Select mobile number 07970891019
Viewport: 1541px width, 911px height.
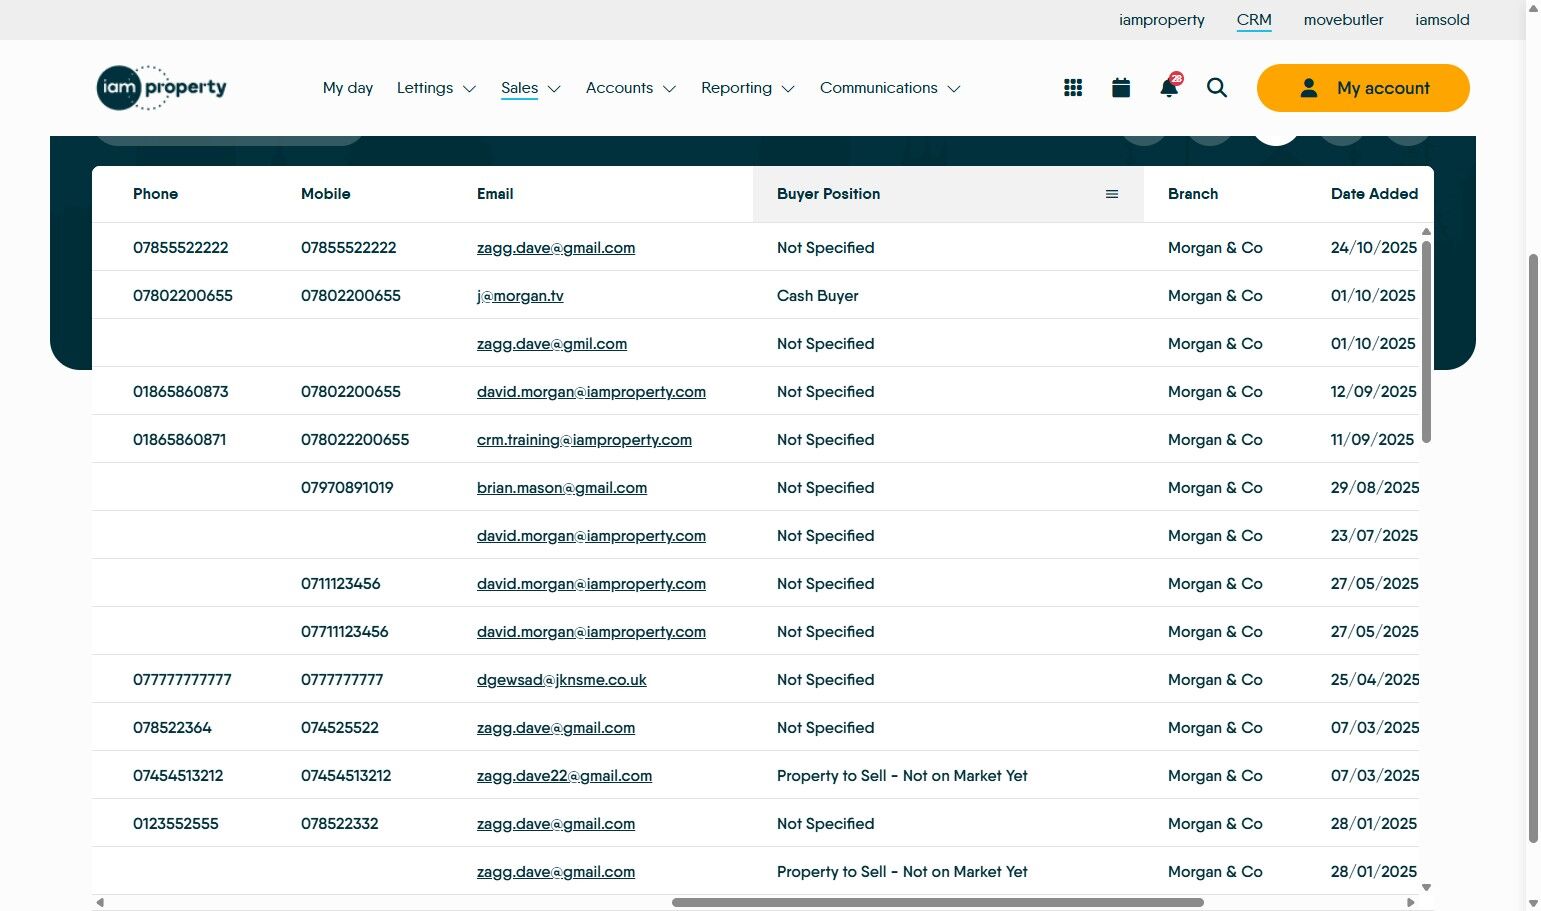pos(347,488)
